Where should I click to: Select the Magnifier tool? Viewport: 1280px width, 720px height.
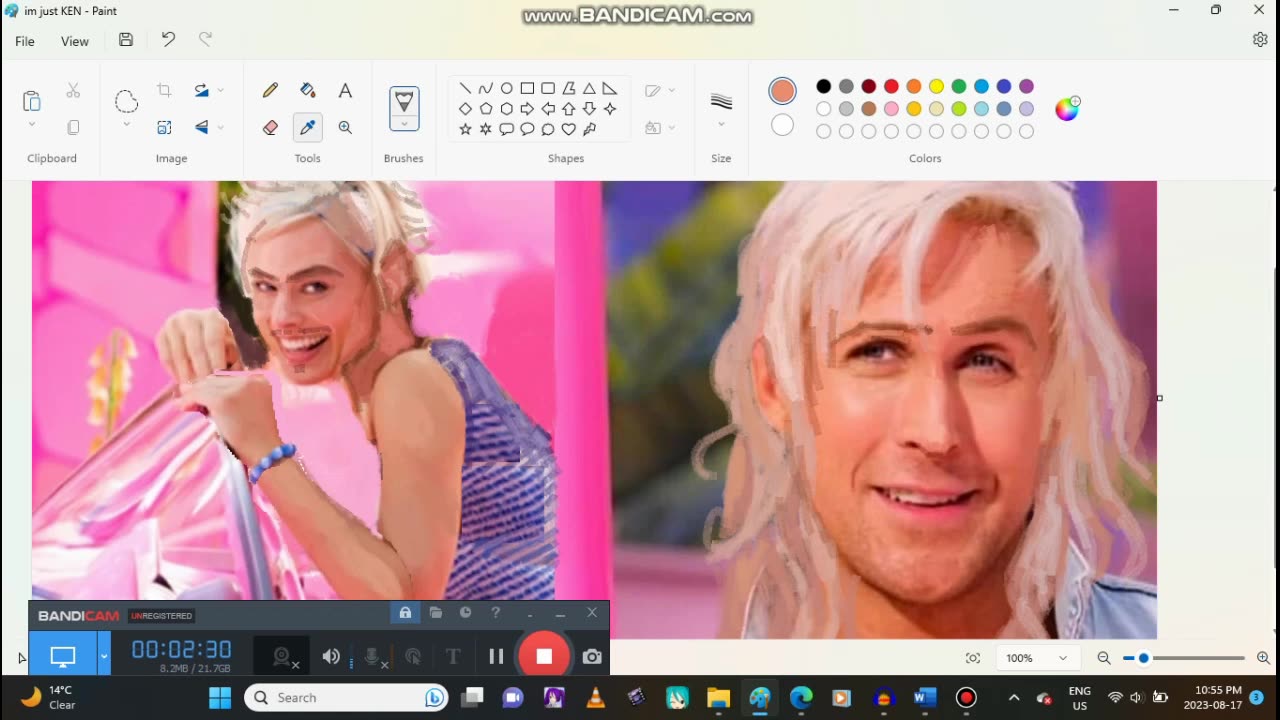[x=345, y=127]
